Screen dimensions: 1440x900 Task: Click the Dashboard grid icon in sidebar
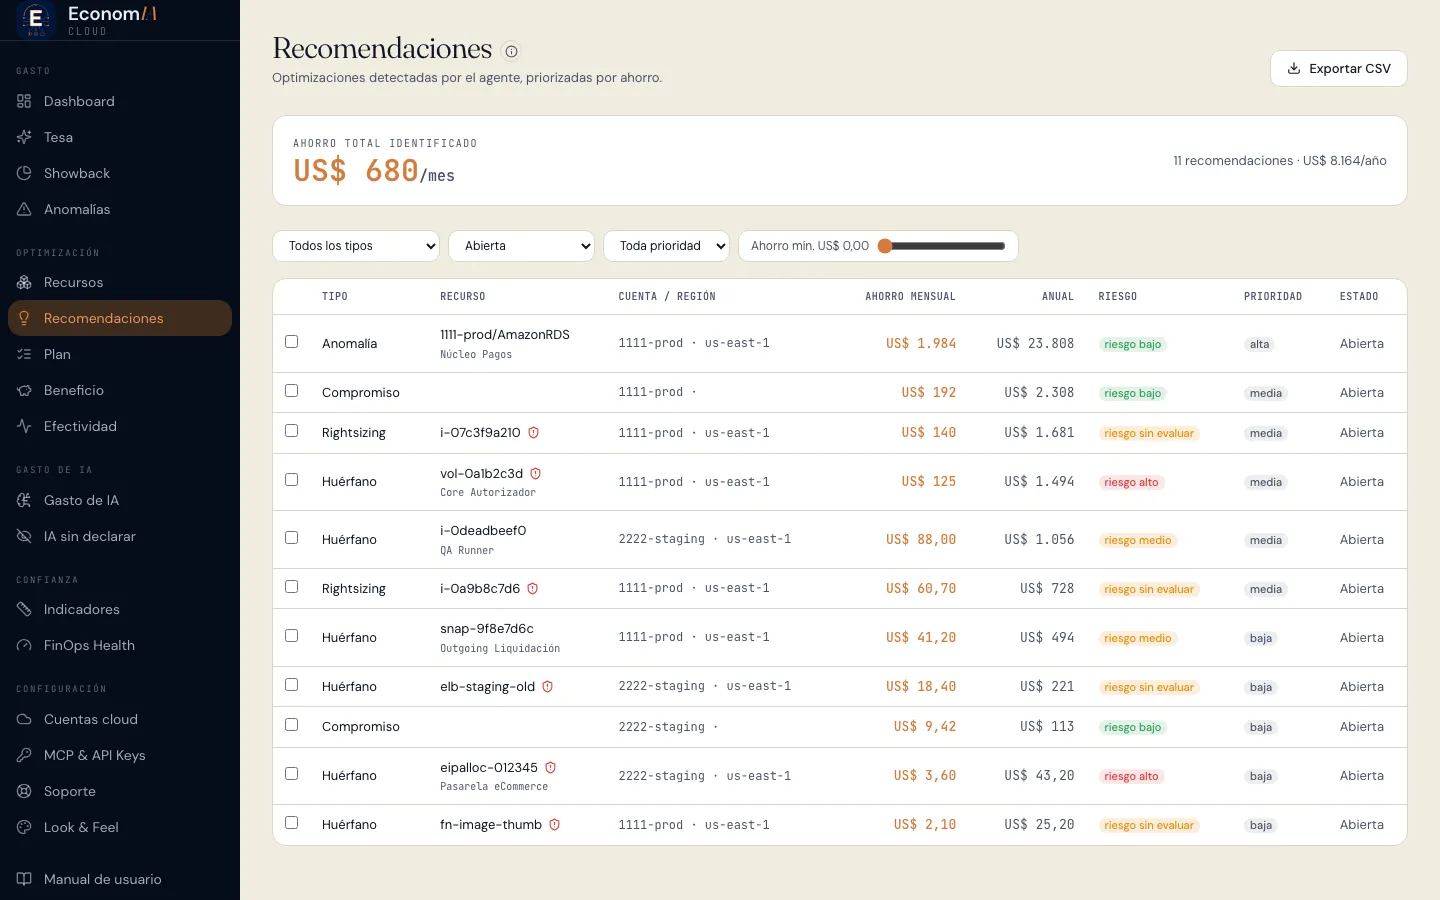(x=24, y=101)
